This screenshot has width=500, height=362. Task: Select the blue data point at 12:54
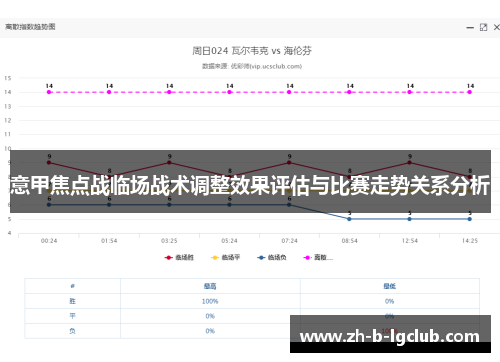(x=409, y=219)
